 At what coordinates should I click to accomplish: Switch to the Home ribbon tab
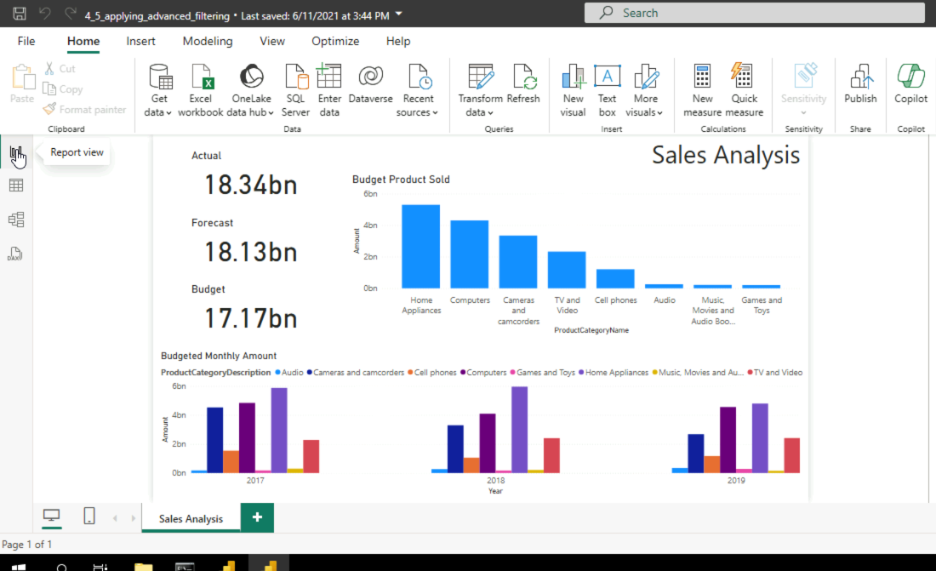[x=83, y=41]
